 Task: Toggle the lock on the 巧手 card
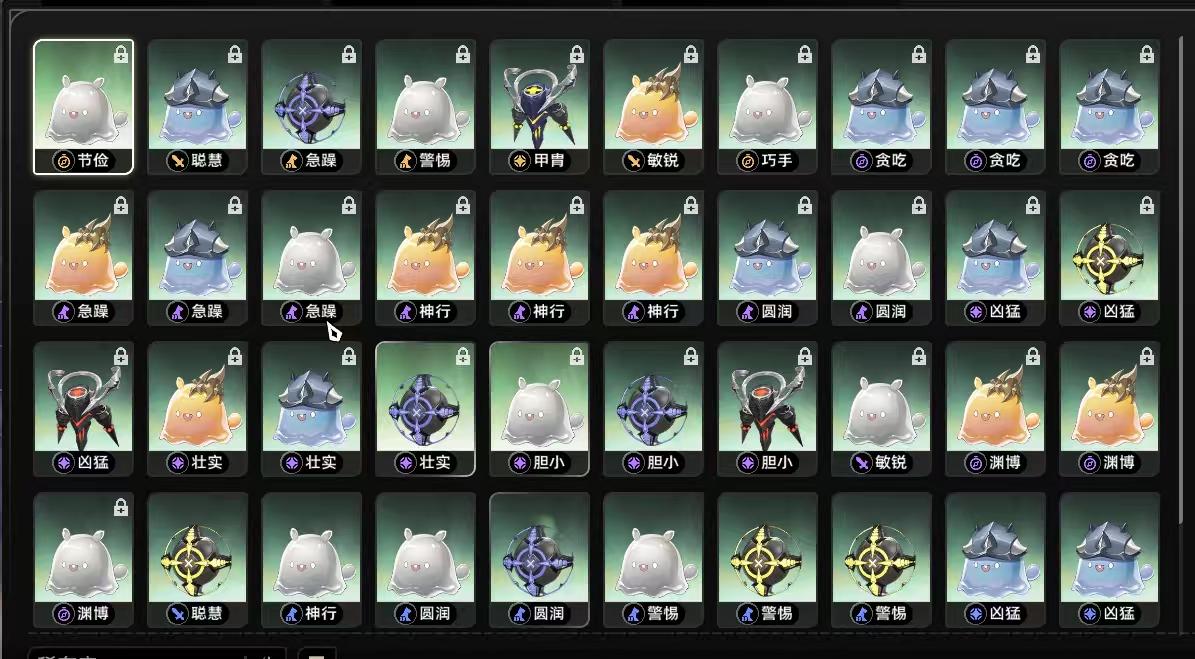pyautogui.click(x=805, y=55)
